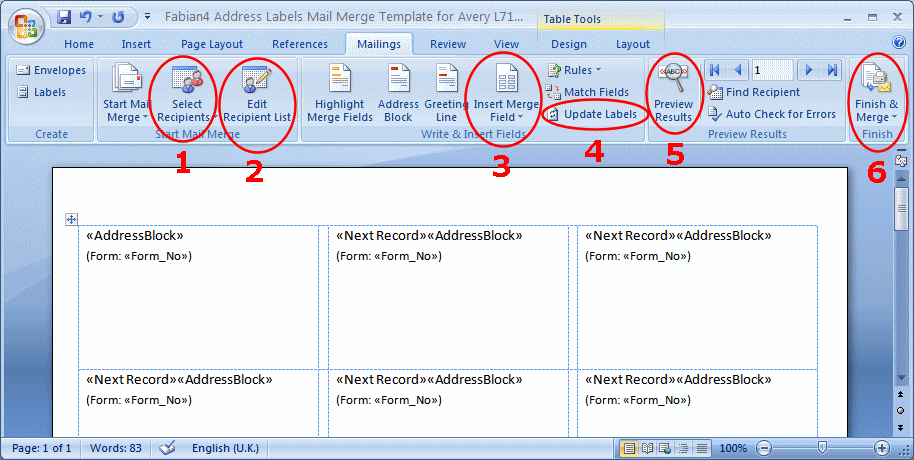The height and width of the screenshot is (460, 914).
Task: Click the Highlight Merge Fields icon
Action: [339, 80]
